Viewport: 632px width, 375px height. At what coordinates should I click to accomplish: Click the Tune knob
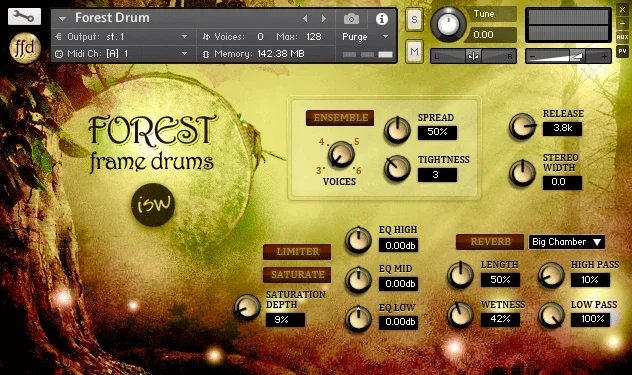click(448, 25)
